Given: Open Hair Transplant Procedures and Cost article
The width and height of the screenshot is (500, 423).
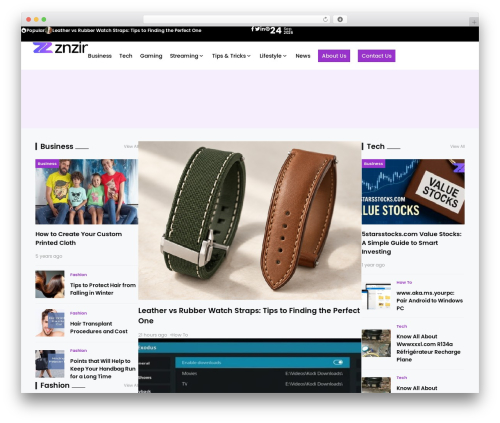Looking at the screenshot, I should coord(99,327).
